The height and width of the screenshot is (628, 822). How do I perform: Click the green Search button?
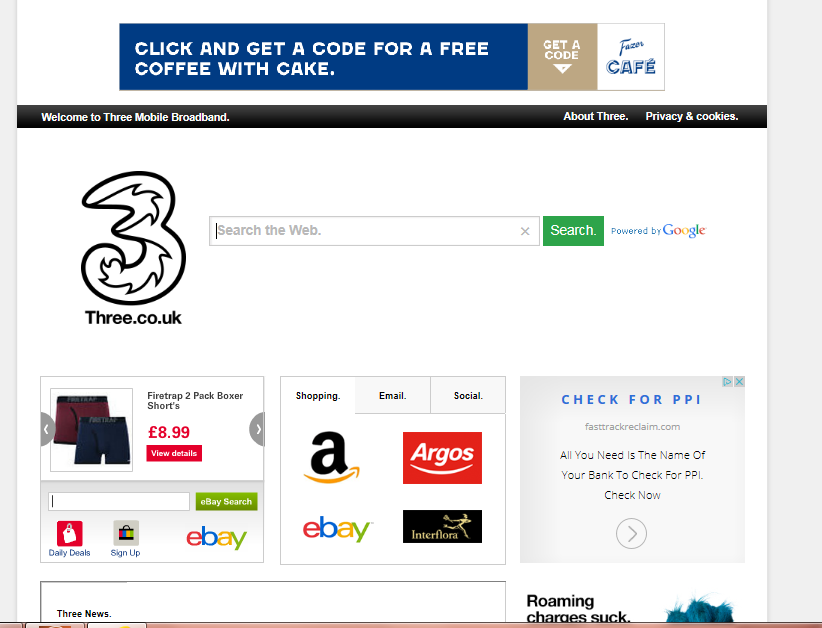click(x=573, y=231)
